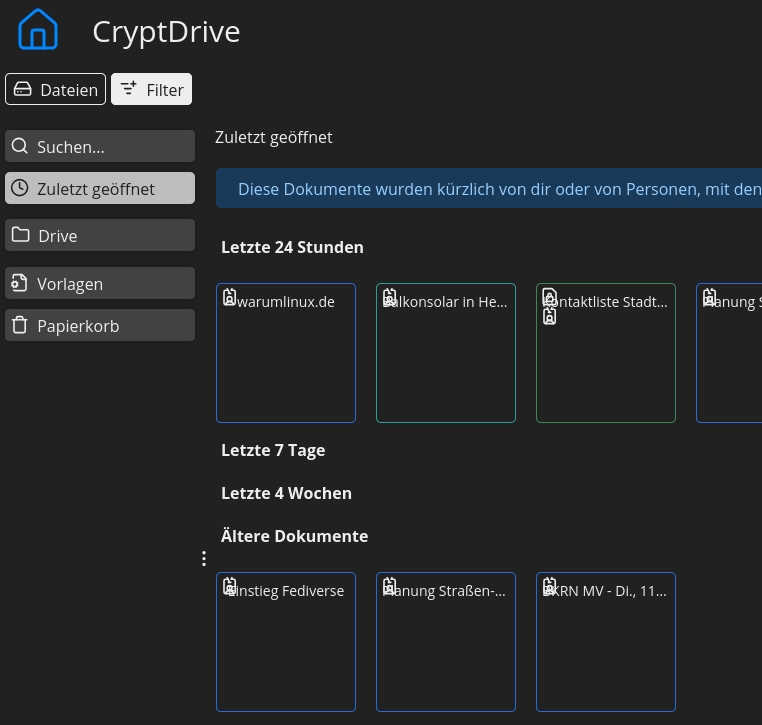
Task: Open the Filter options
Action: tap(151, 90)
